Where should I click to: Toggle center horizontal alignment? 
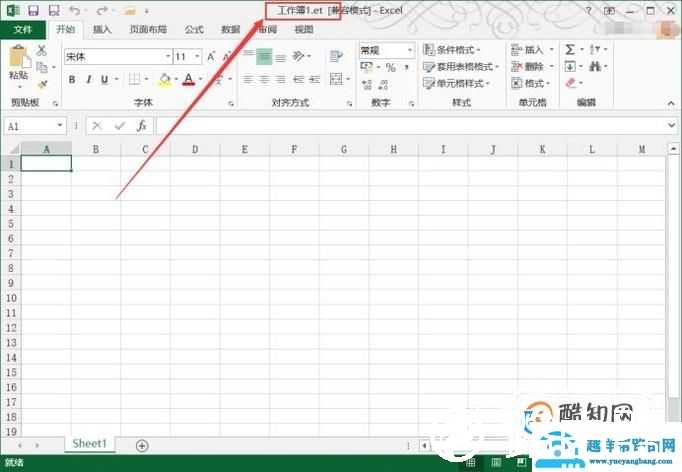pos(264,79)
